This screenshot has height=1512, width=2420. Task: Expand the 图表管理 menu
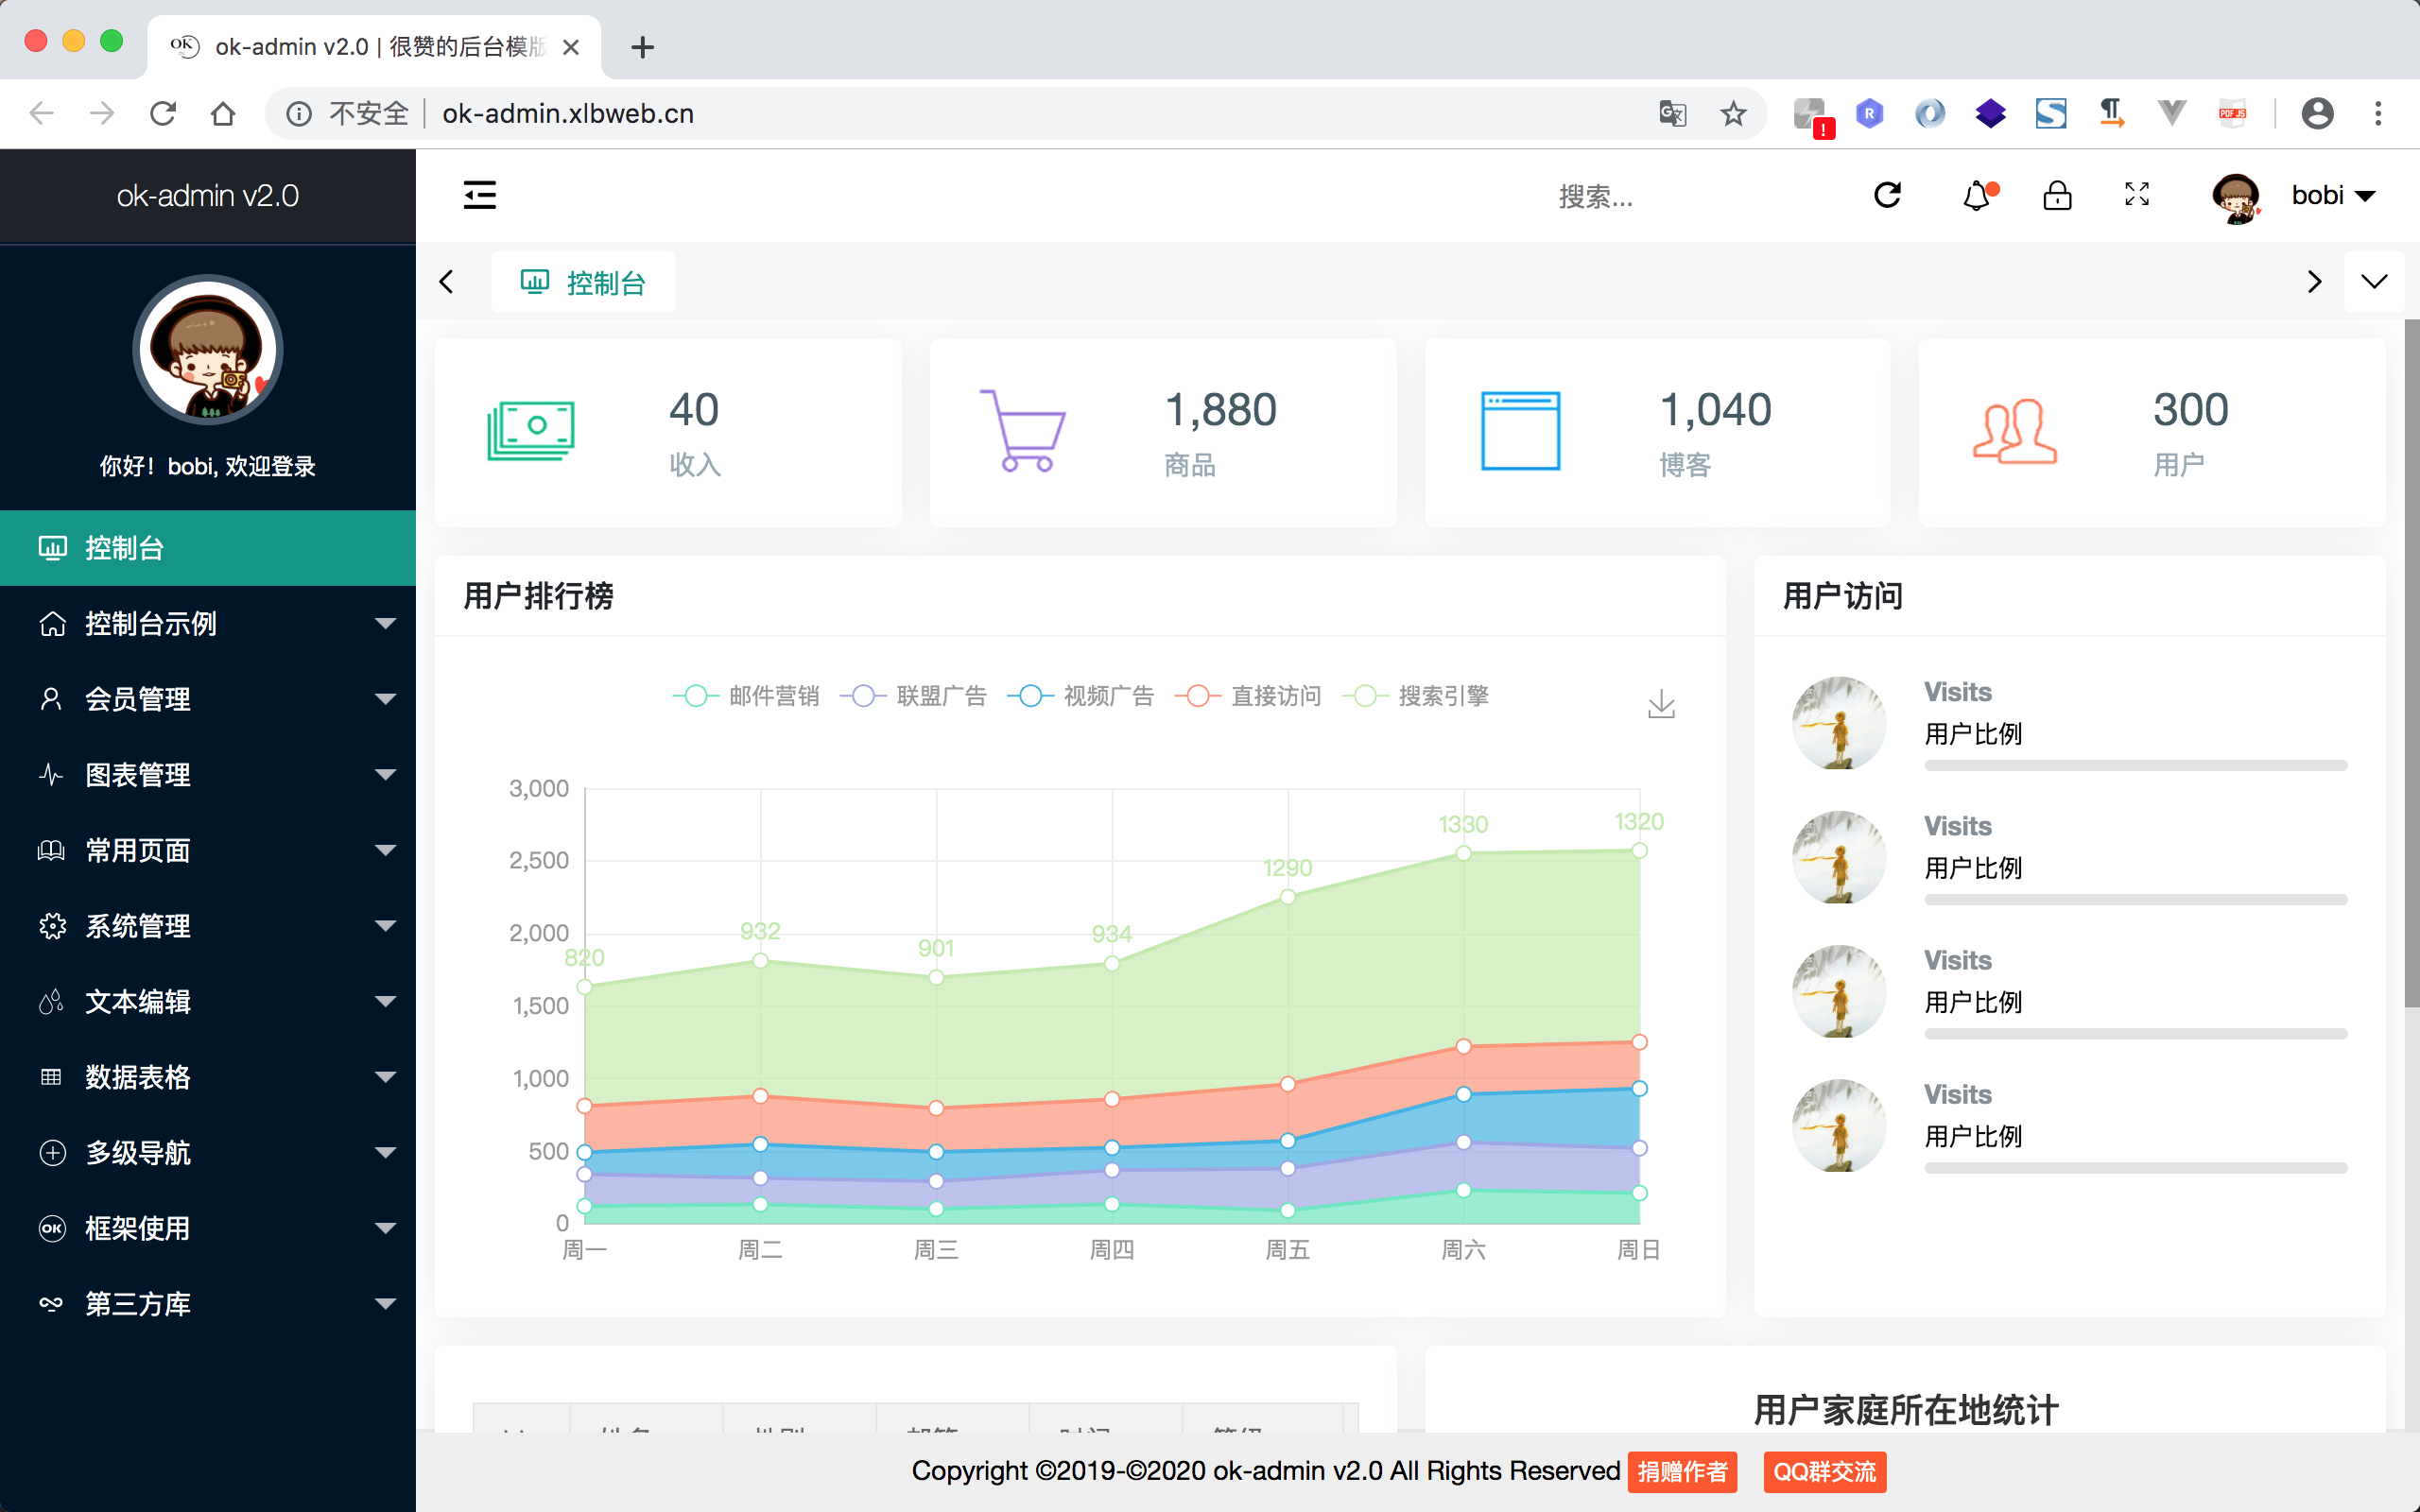pos(208,775)
